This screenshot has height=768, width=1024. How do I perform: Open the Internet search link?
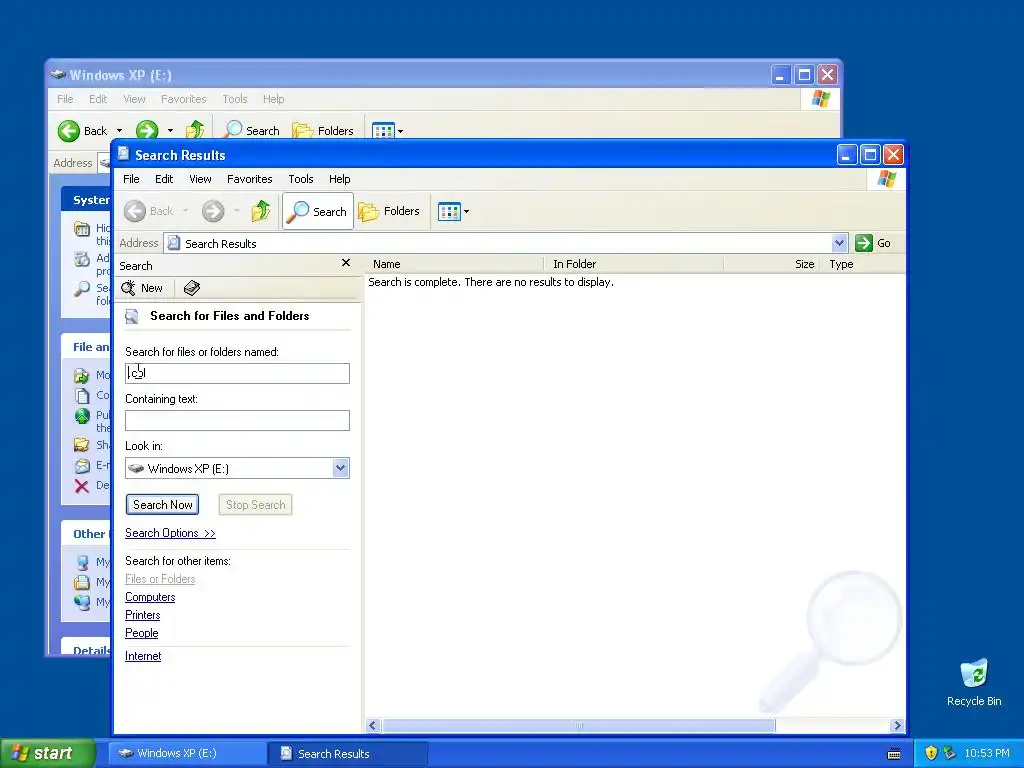pyautogui.click(x=143, y=656)
